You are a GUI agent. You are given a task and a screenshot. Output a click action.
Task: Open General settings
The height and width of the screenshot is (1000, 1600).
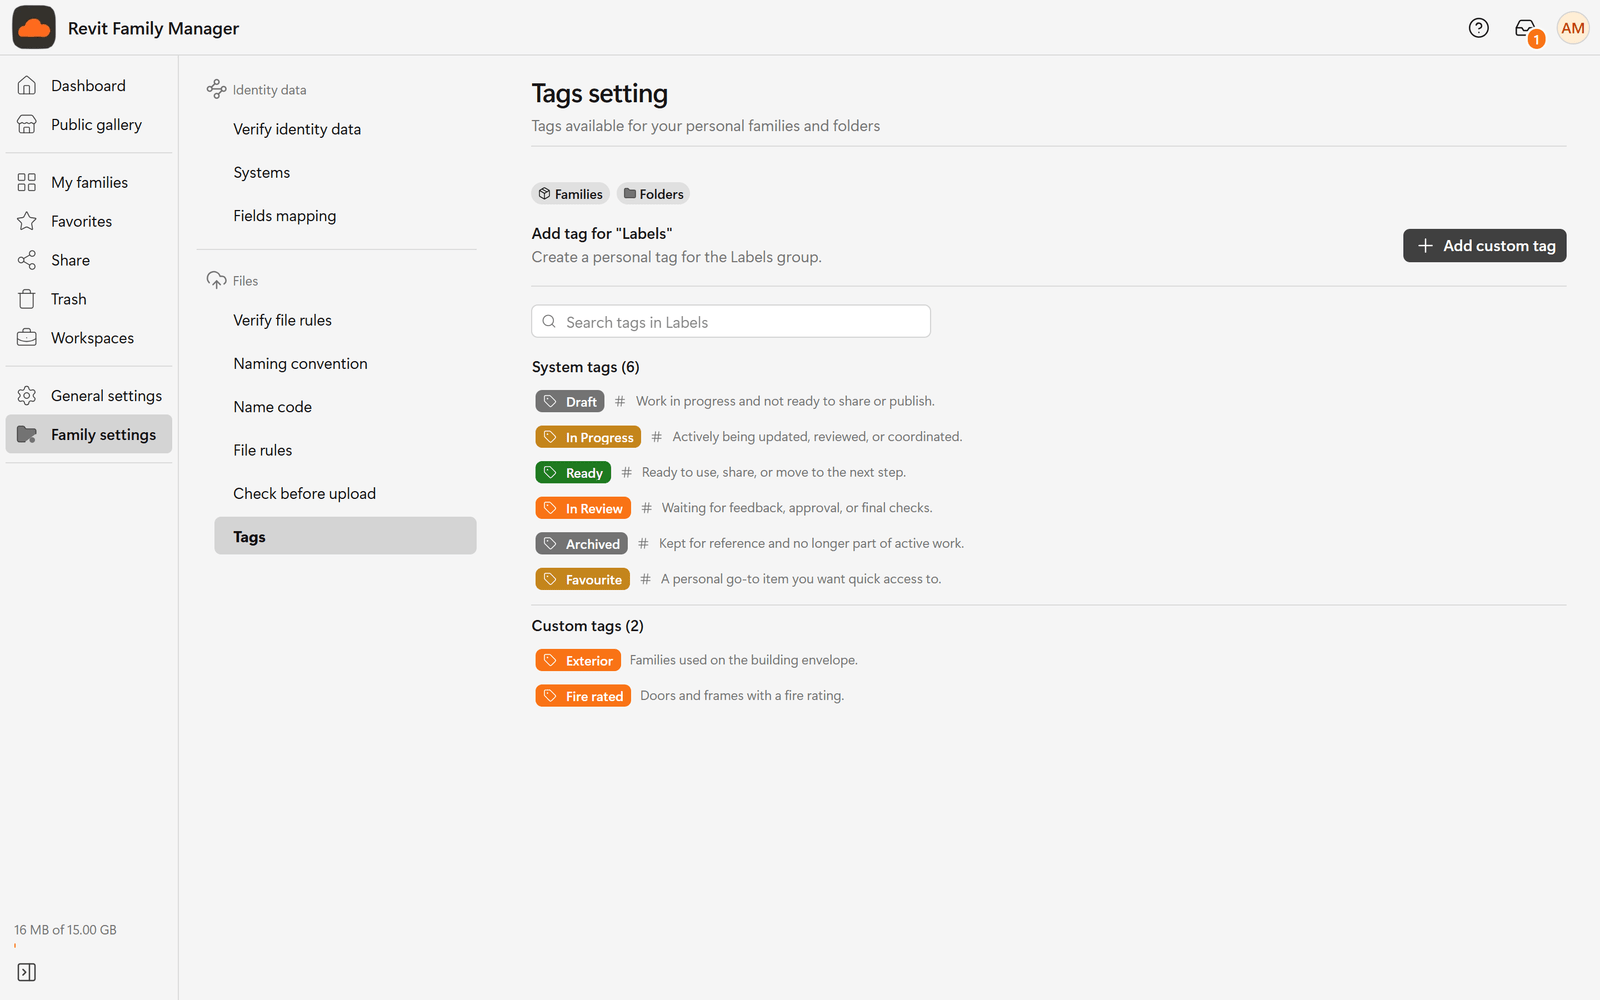click(89, 396)
